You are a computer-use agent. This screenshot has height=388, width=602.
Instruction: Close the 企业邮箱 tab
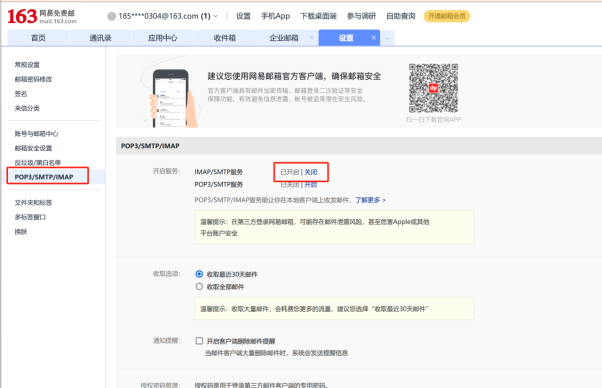click(x=311, y=38)
